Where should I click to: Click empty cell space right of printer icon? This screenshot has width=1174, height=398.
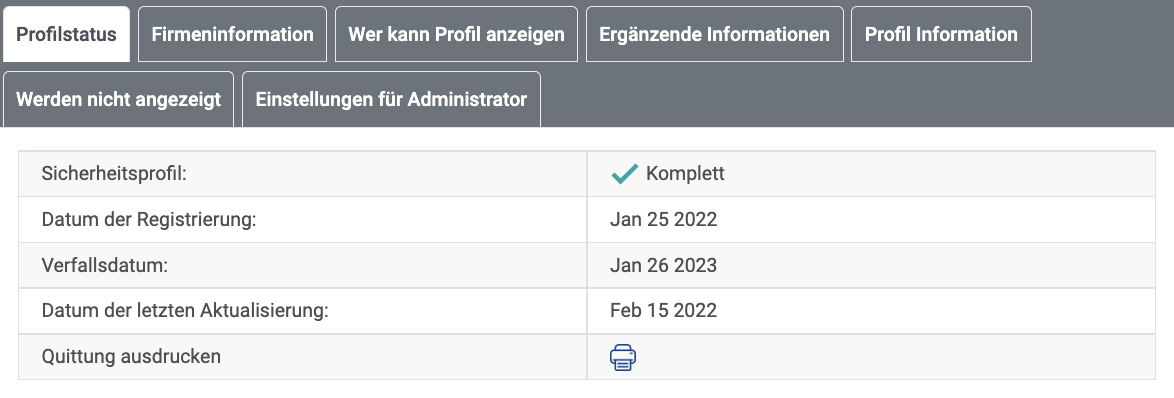point(895,357)
